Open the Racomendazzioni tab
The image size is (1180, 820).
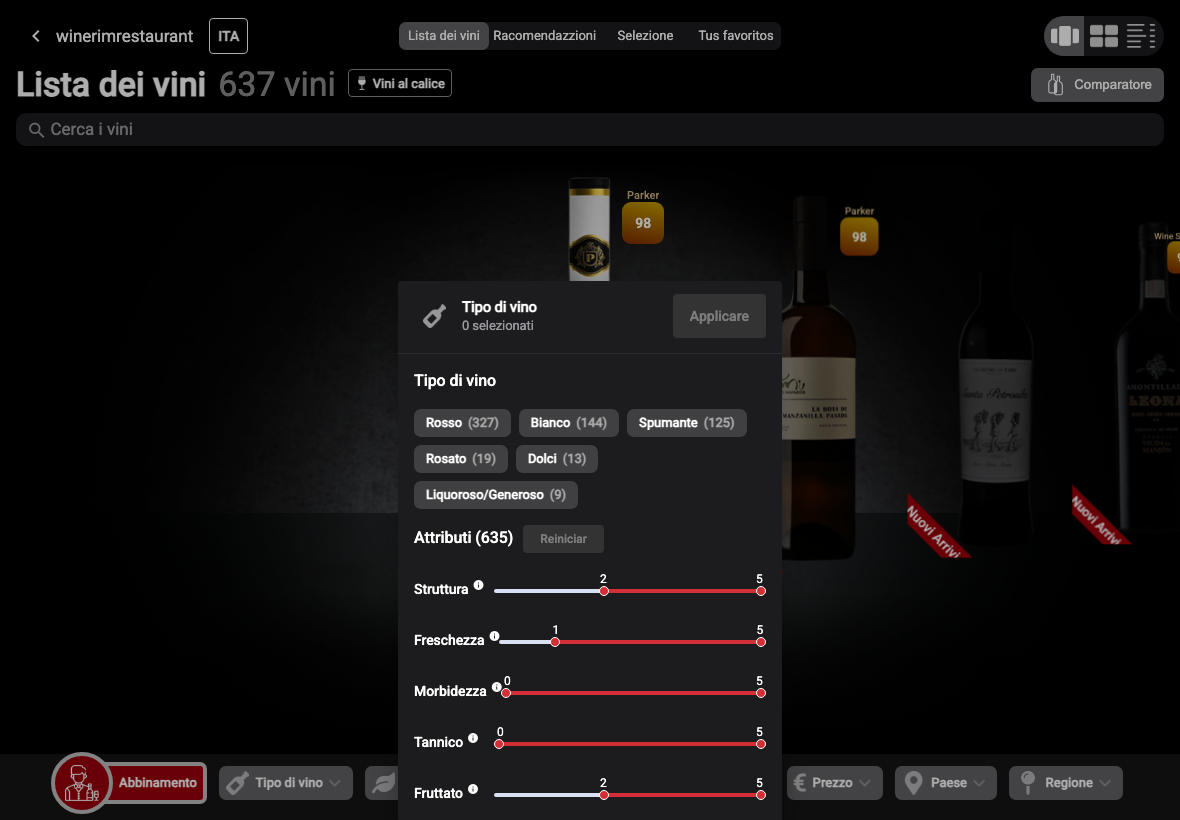(544, 35)
